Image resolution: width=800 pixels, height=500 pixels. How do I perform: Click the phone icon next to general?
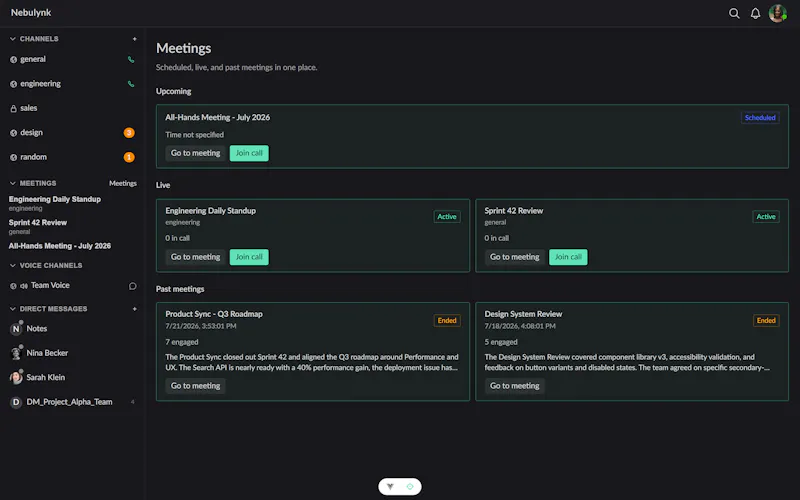[131, 60]
